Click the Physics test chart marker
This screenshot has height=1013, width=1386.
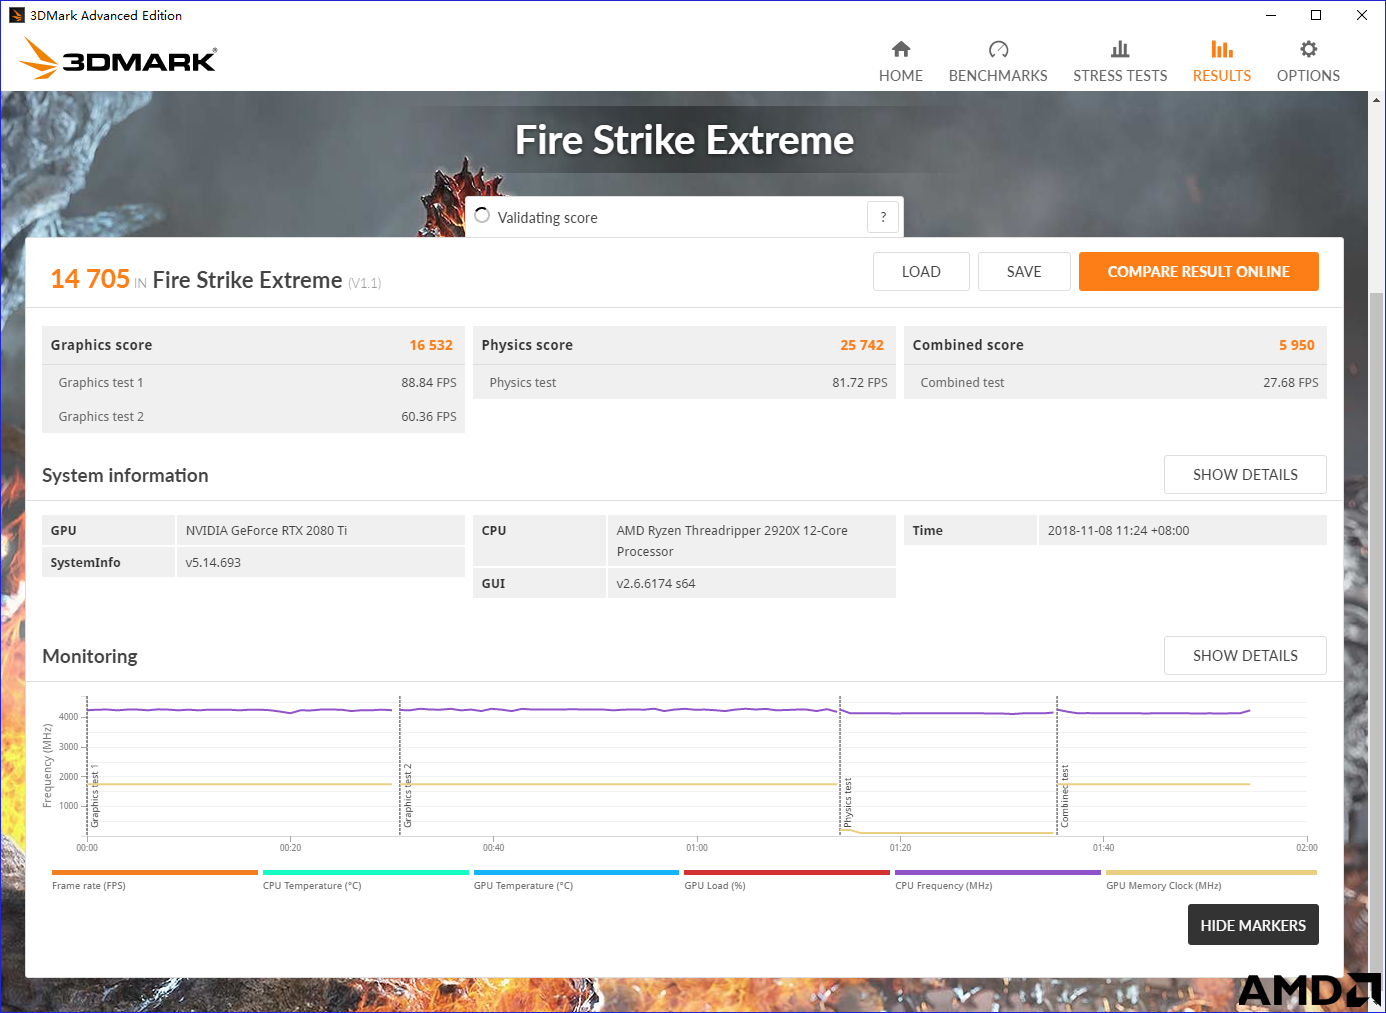[848, 803]
